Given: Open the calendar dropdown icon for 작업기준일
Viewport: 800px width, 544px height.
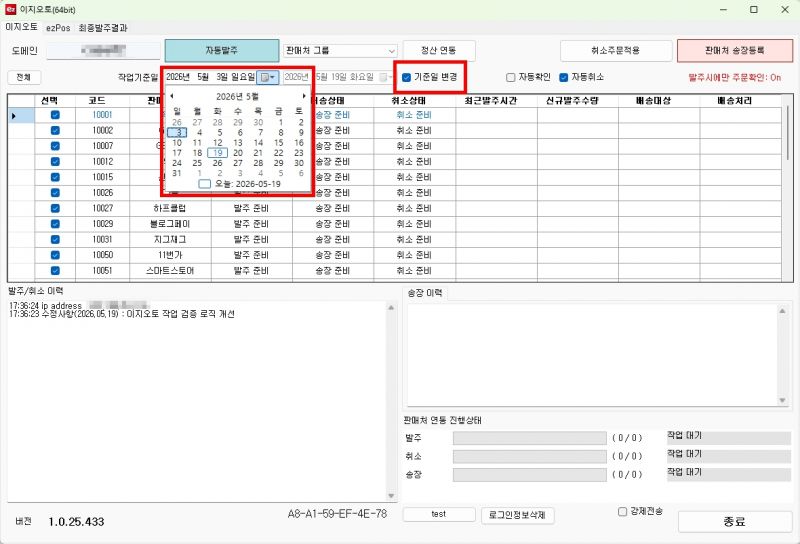Looking at the screenshot, I should point(267,78).
